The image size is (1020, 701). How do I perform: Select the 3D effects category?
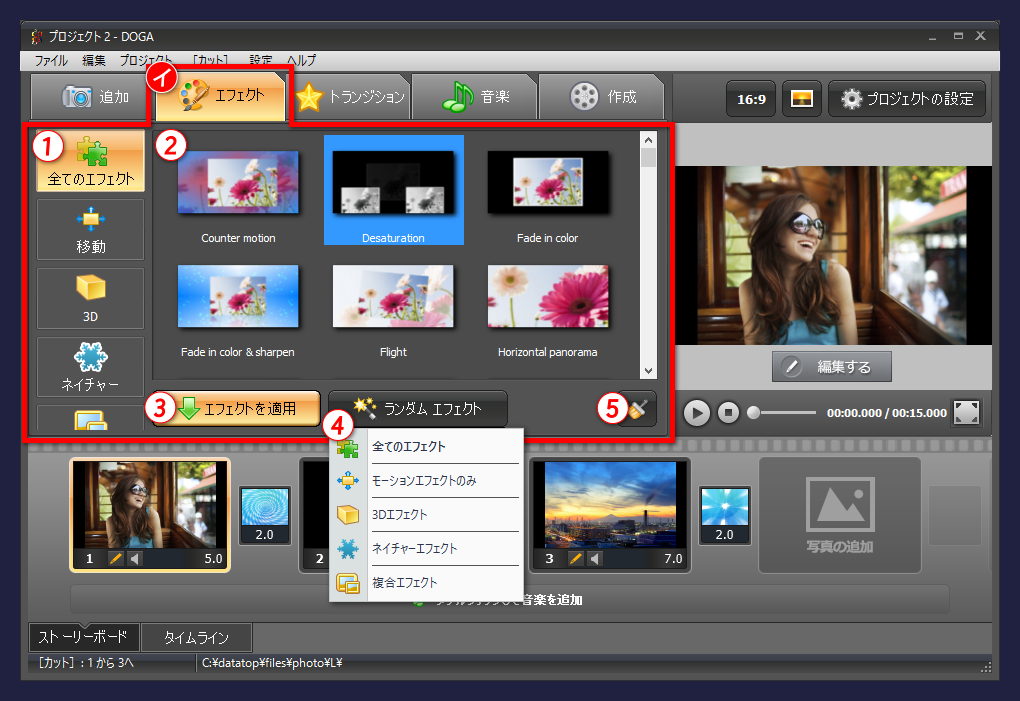[90, 297]
